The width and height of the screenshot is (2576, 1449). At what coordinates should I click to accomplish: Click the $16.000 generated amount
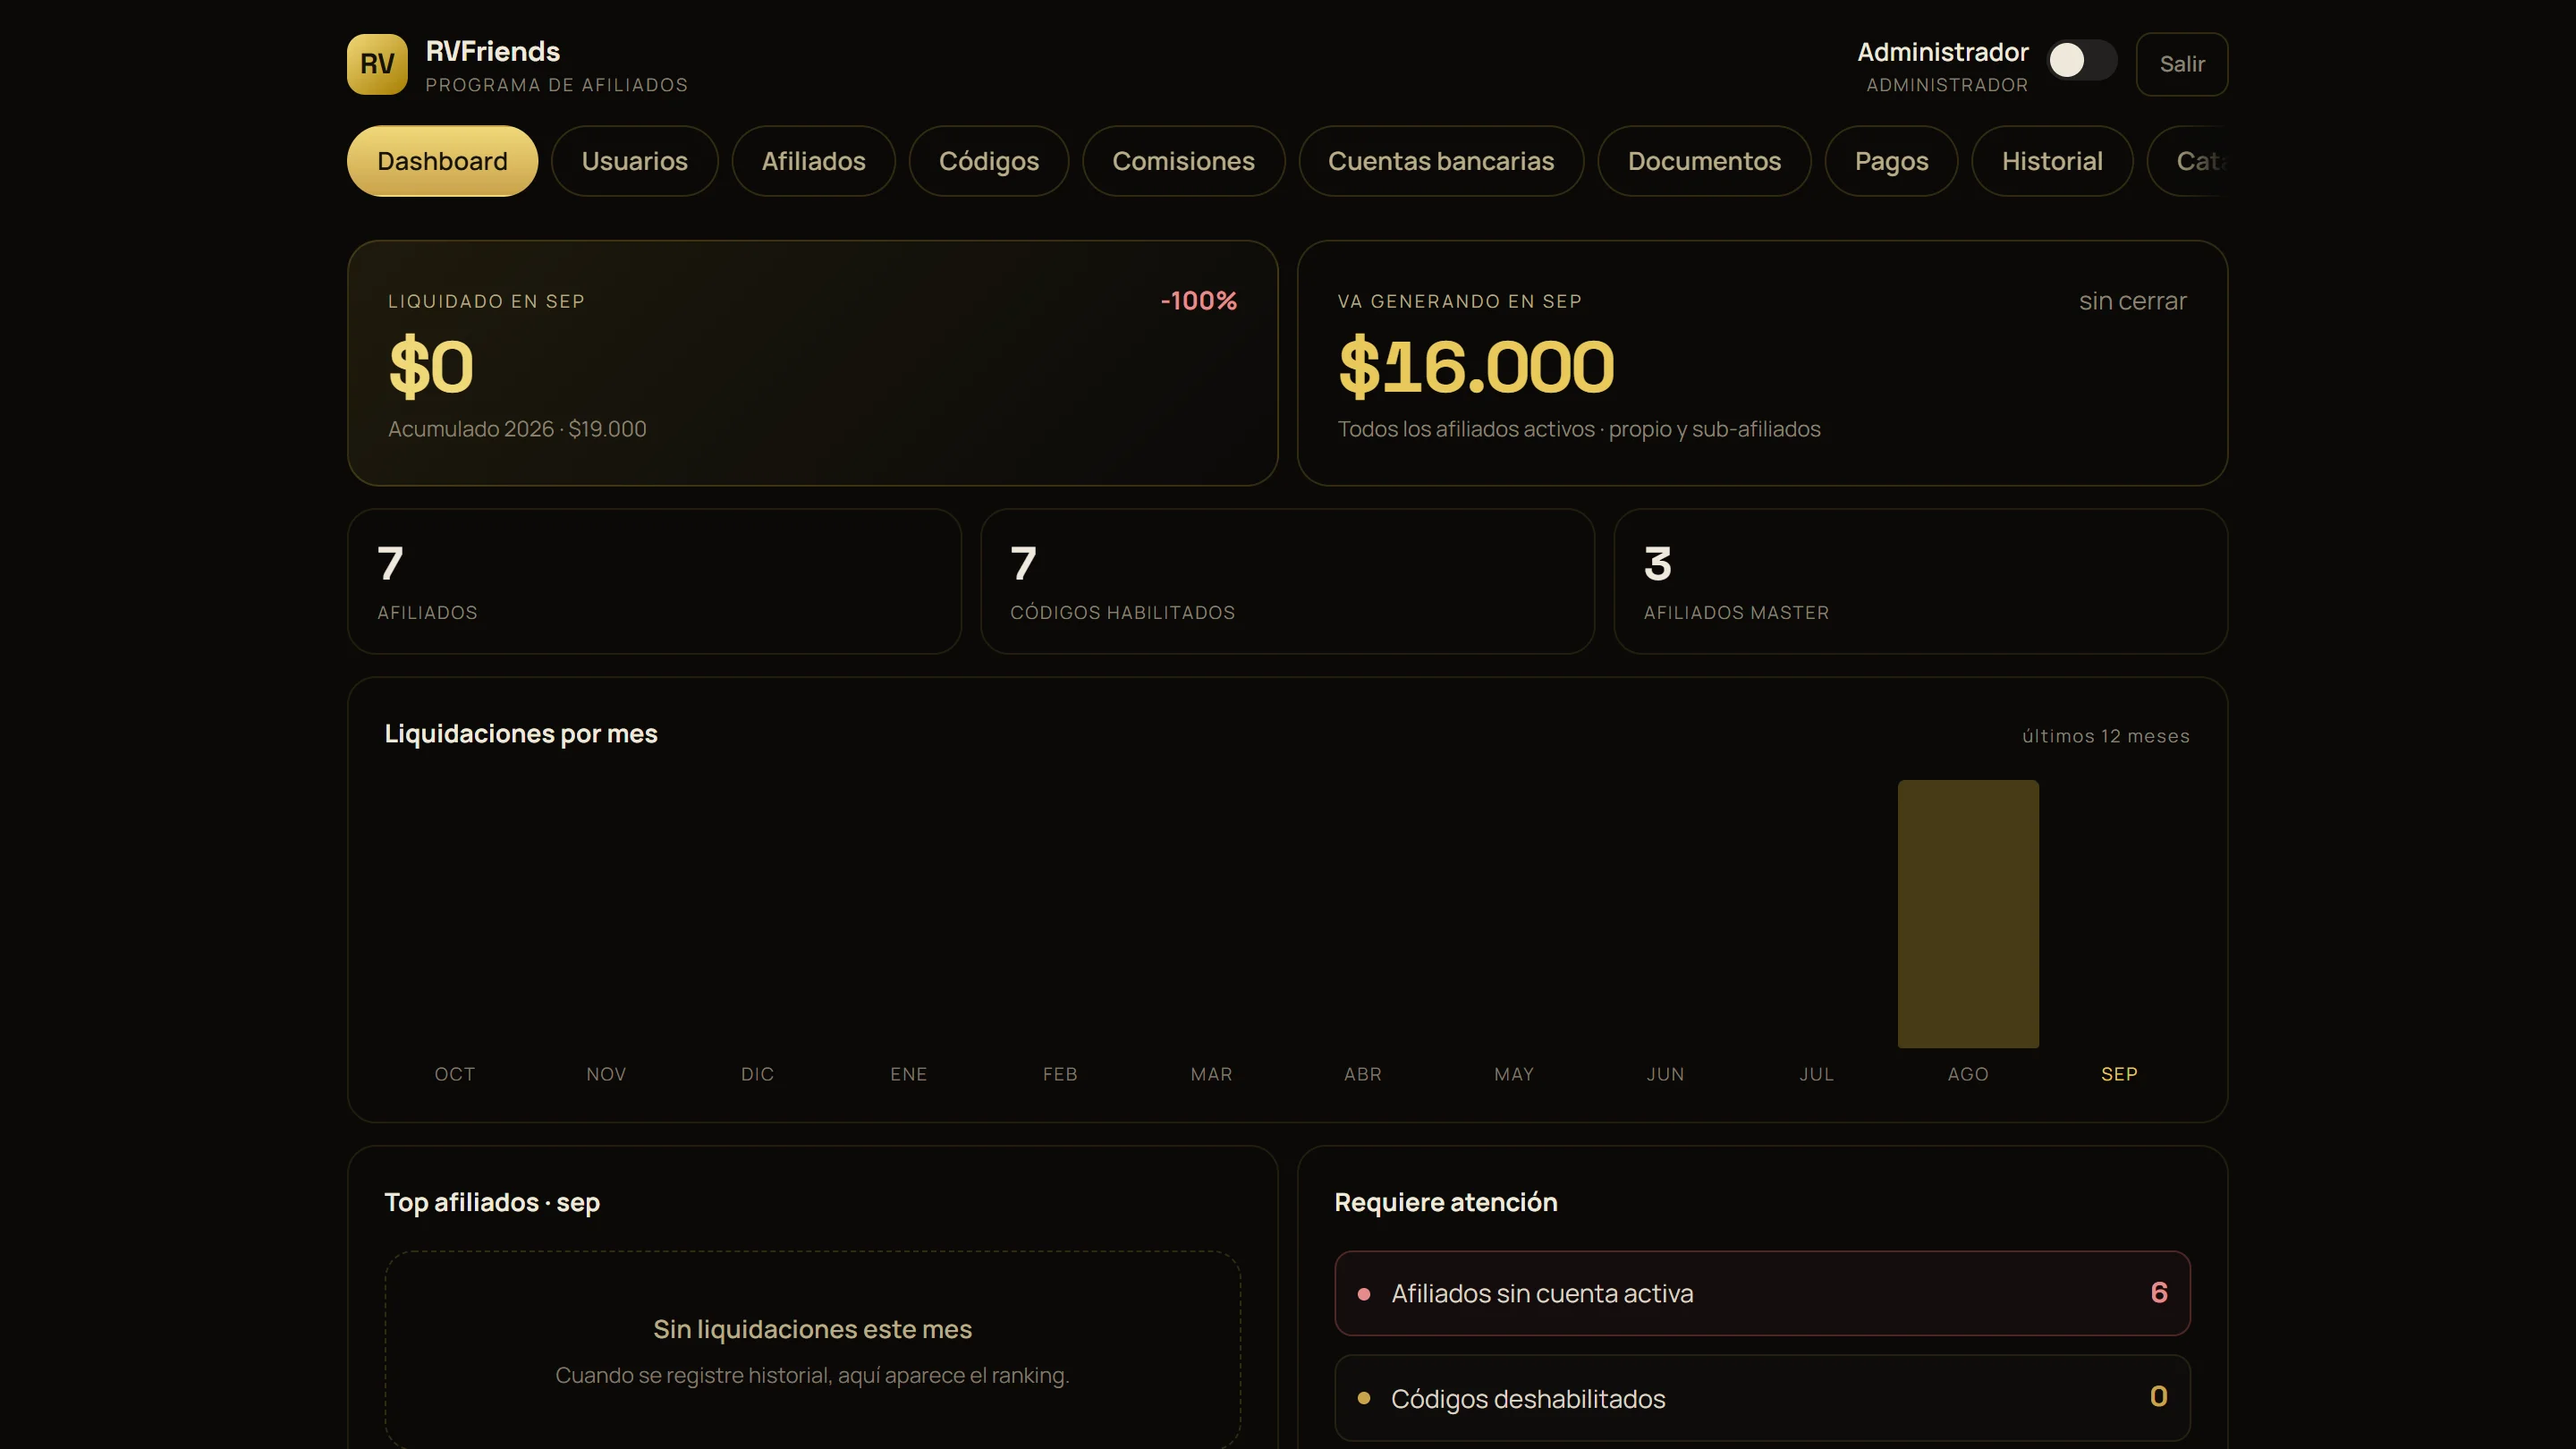coord(1476,367)
